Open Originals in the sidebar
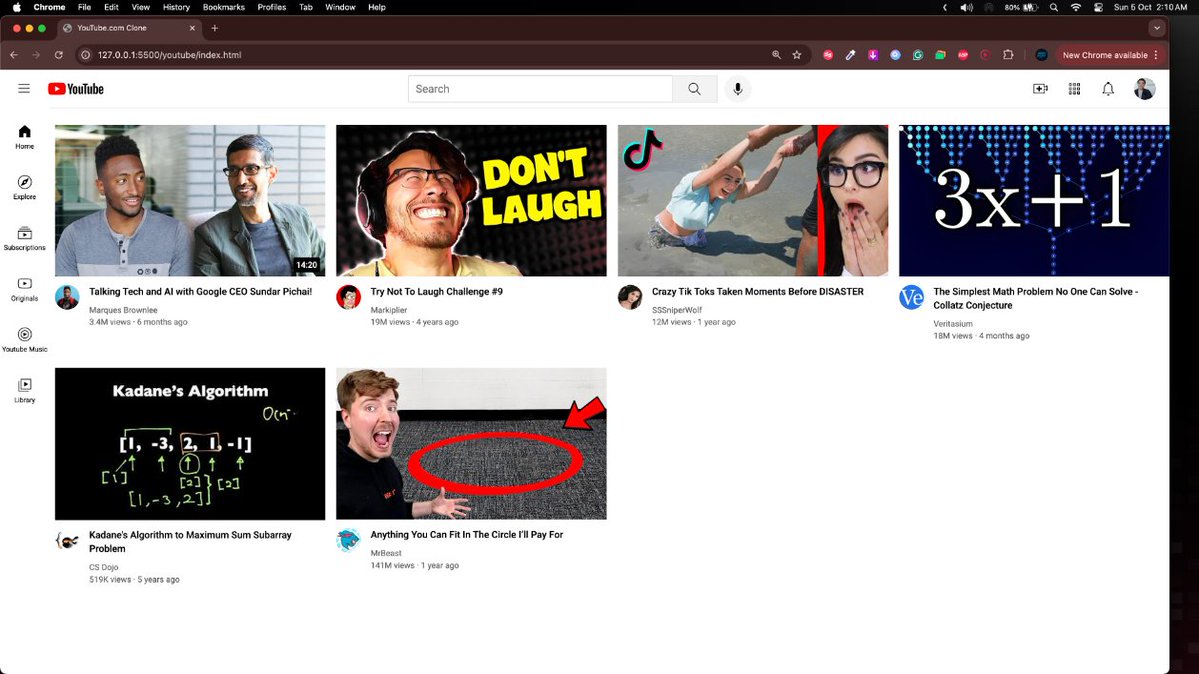 (24, 289)
